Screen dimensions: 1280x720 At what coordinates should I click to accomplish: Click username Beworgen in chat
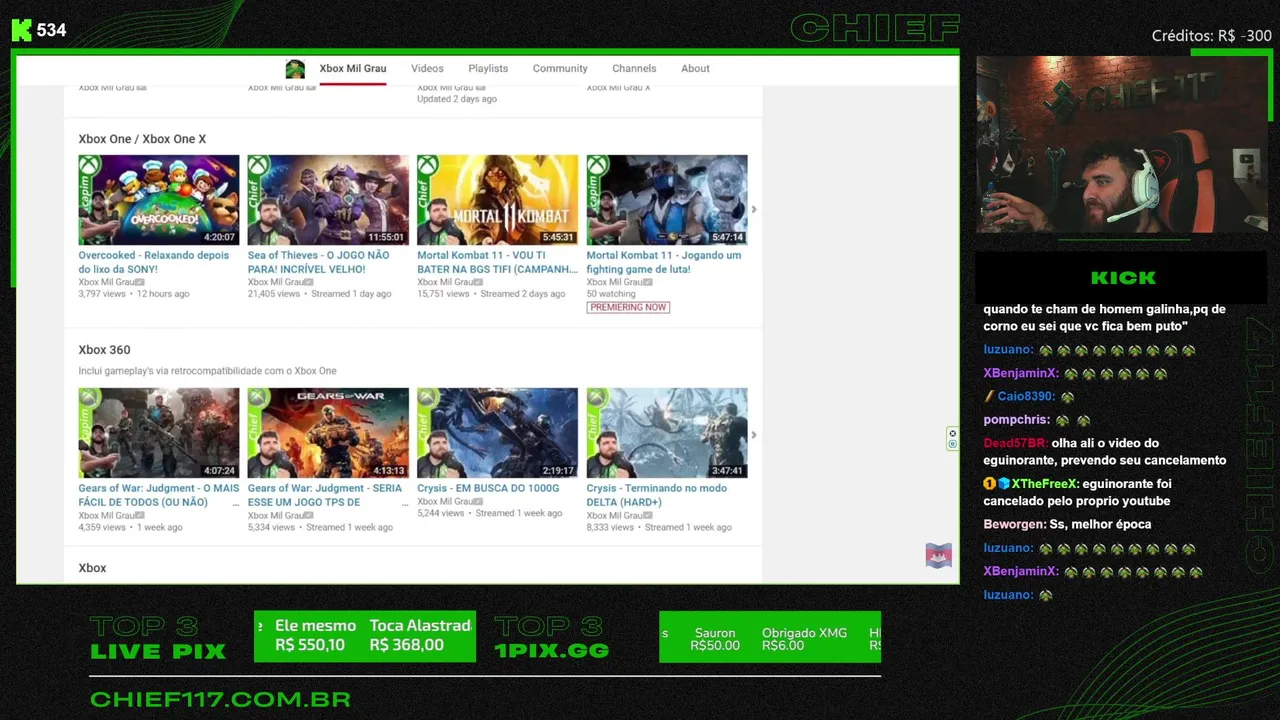(x=1014, y=524)
